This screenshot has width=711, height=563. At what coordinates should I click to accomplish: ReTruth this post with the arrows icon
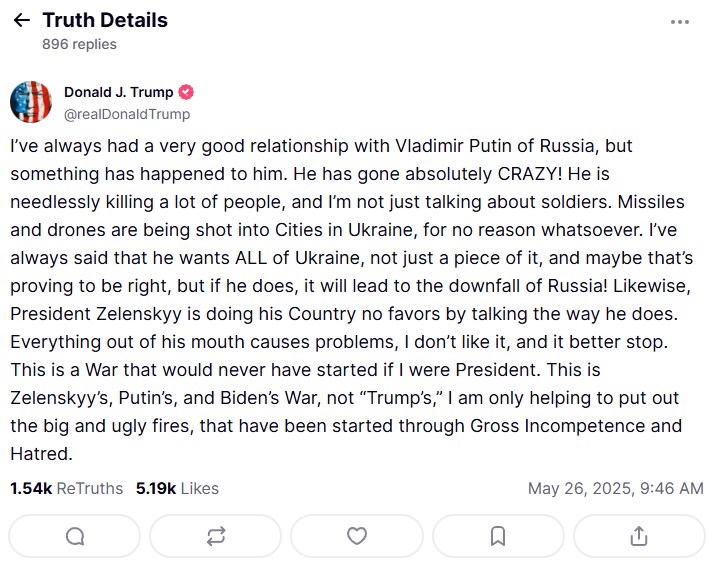click(x=216, y=536)
